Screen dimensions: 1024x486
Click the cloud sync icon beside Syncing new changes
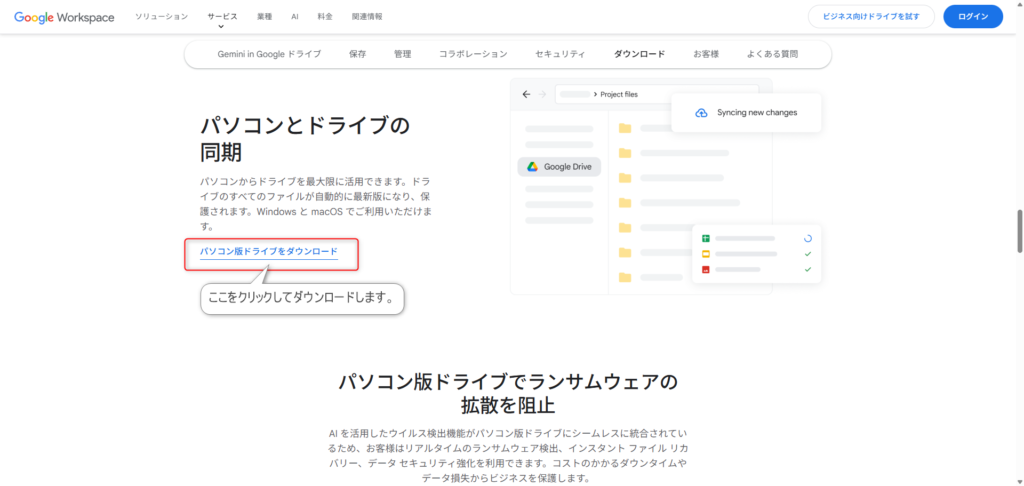tap(701, 113)
